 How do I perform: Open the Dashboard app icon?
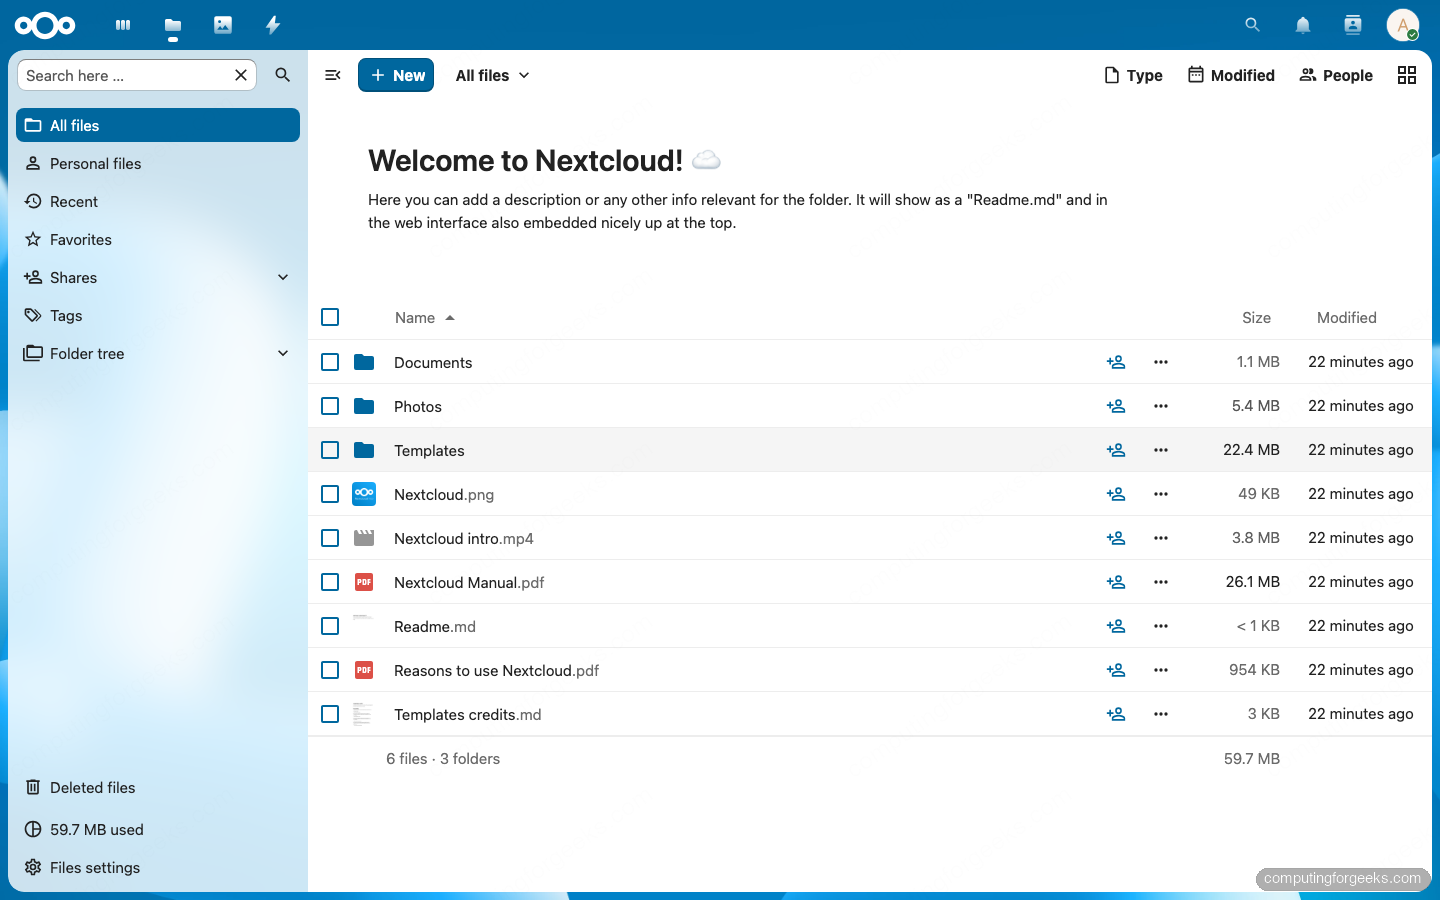point(123,25)
